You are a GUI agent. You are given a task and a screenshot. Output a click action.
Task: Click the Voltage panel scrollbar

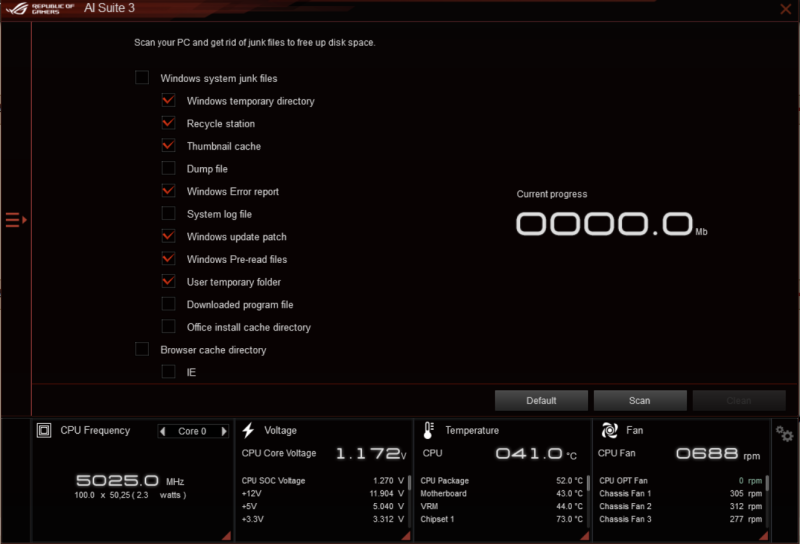[409, 483]
